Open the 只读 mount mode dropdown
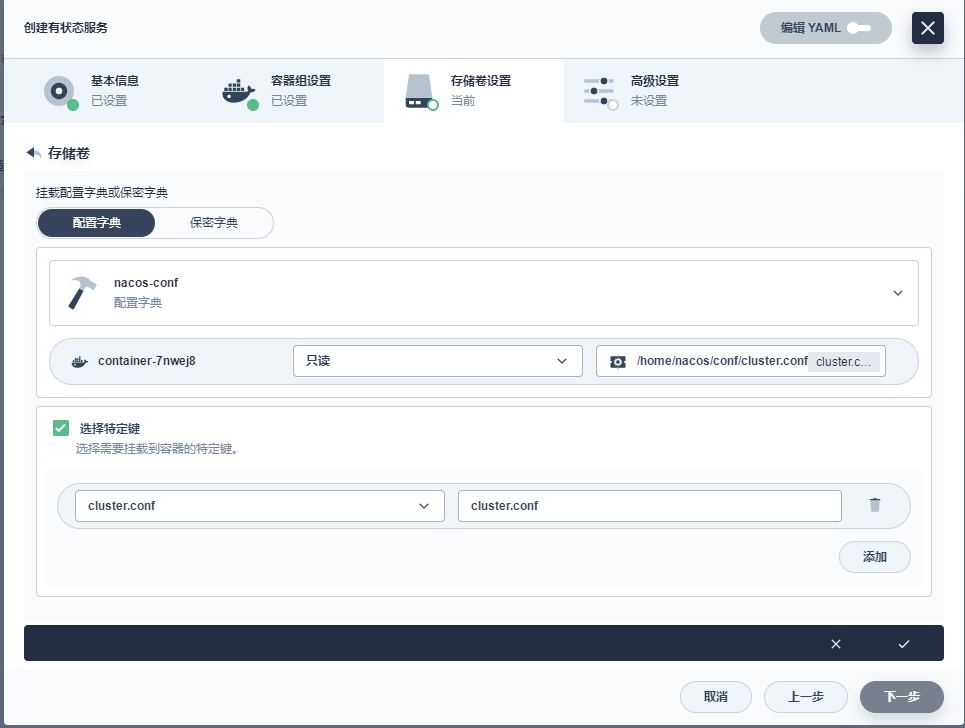This screenshot has width=965, height=728. [x=438, y=361]
